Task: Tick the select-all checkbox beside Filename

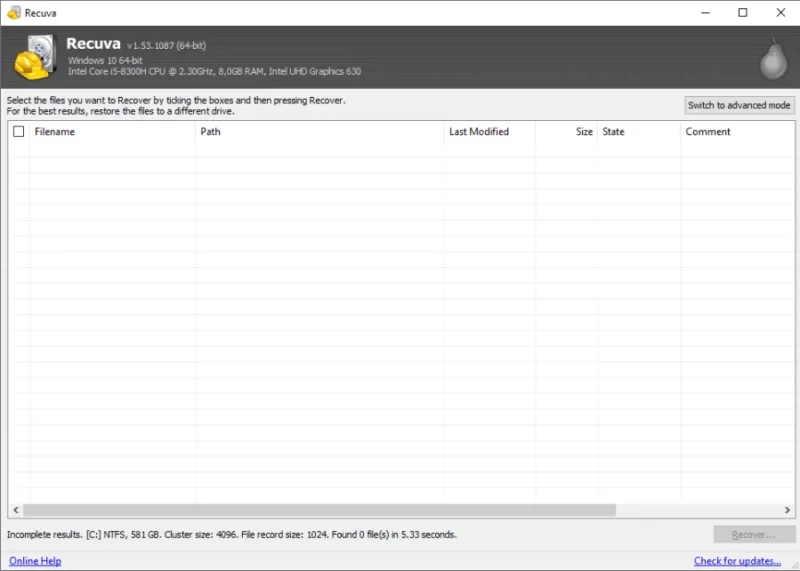Action: coord(19,132)
